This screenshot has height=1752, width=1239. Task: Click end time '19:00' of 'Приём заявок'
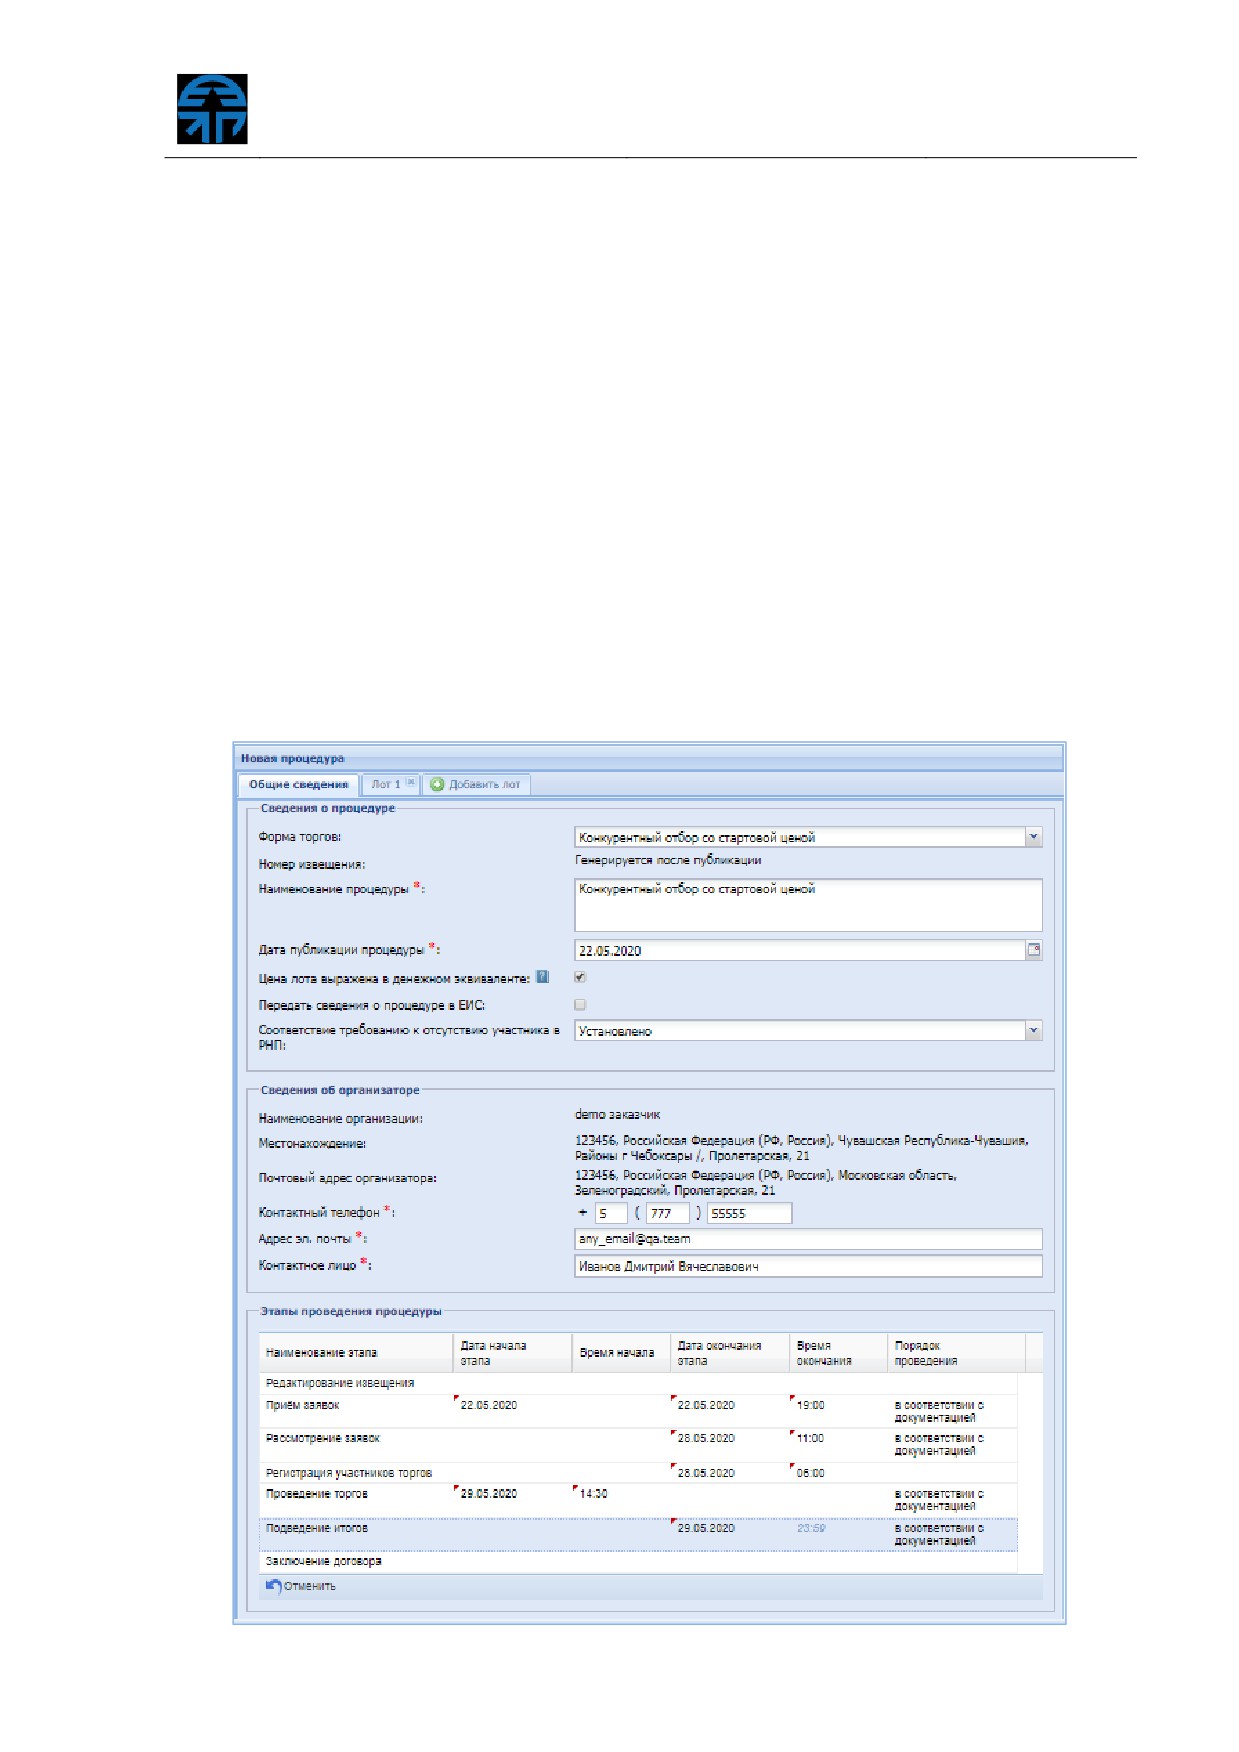(810, 1405)
